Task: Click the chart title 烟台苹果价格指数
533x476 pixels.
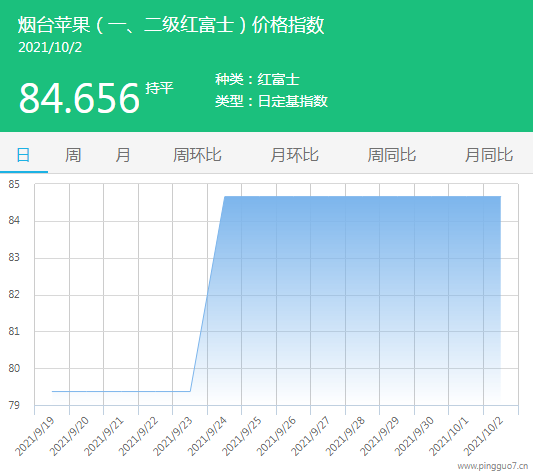Action: coord(171,25)
